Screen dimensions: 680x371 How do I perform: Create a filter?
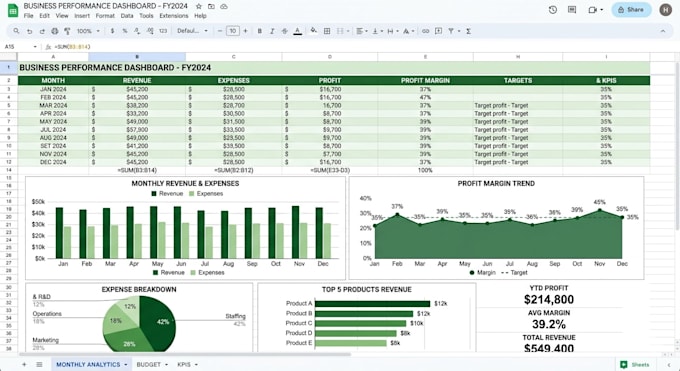pos(451,31)
